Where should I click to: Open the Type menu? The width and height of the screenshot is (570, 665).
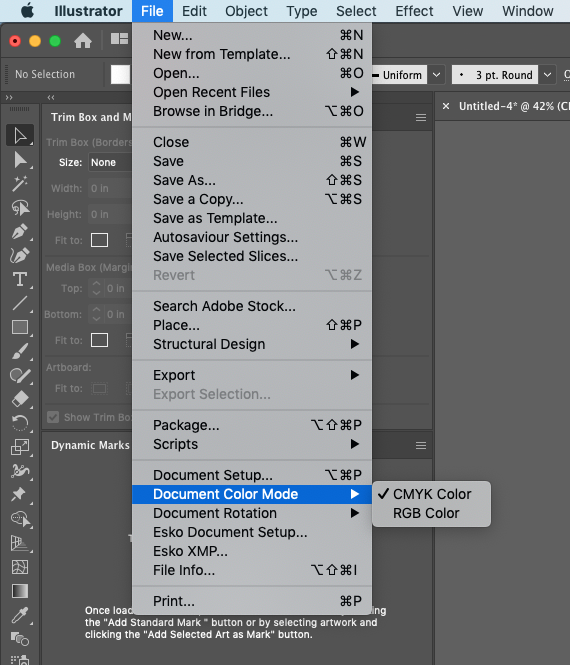302,11
